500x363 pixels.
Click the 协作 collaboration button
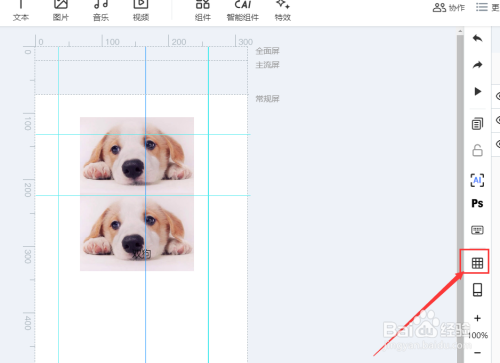tap(449, 7)
